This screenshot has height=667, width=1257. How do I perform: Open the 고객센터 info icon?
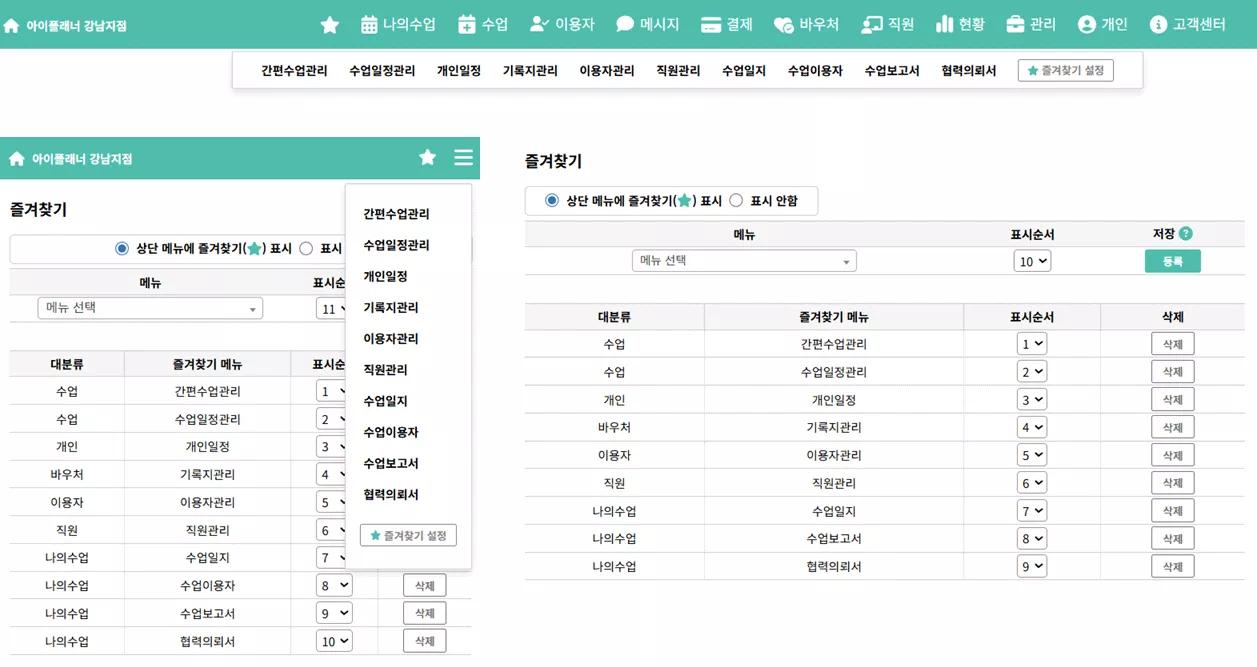coord(1158,22)
